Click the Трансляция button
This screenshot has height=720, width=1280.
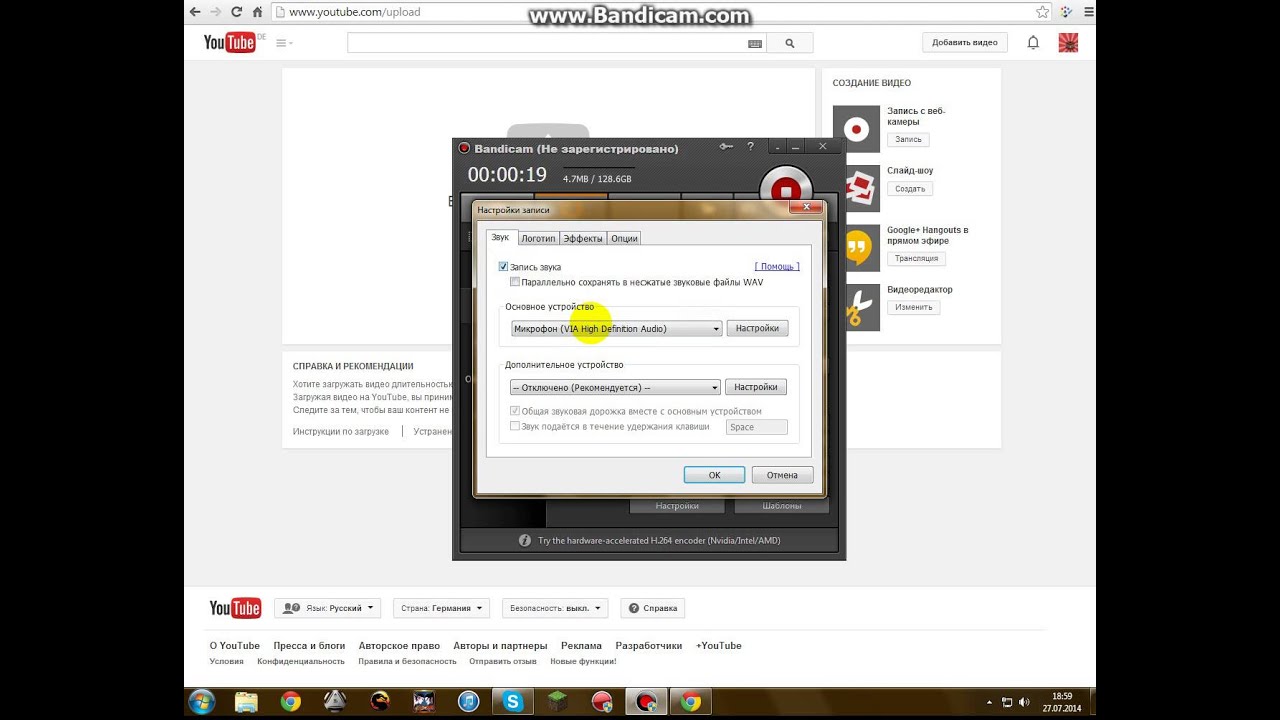[916, 258]
